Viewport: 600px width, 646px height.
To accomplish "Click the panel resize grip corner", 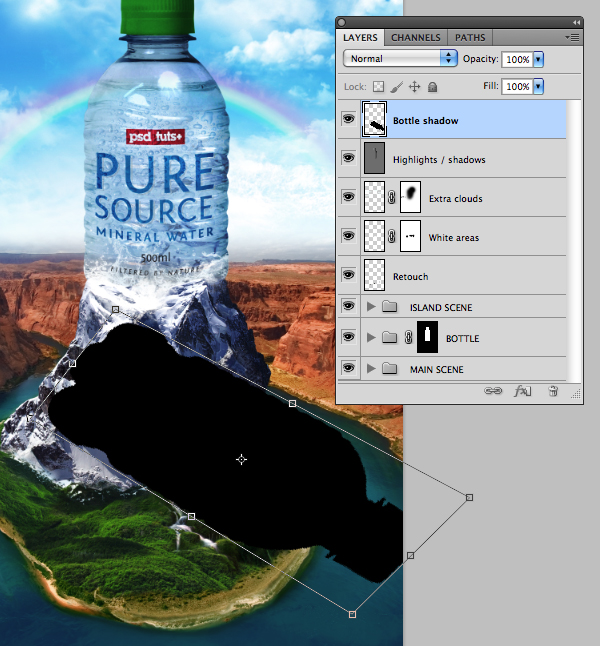I will (576, 394).
